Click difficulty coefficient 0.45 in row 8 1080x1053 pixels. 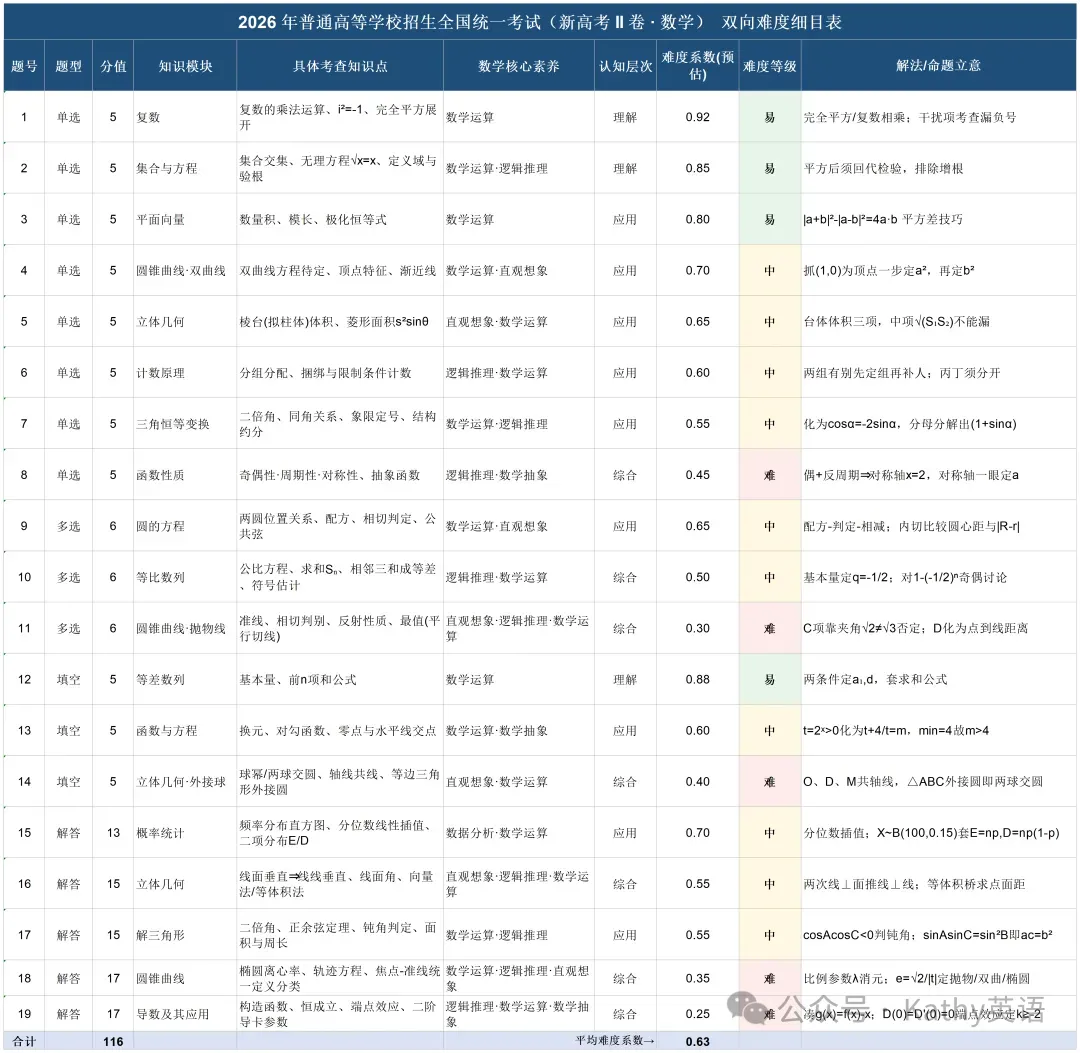click(698, 475)
